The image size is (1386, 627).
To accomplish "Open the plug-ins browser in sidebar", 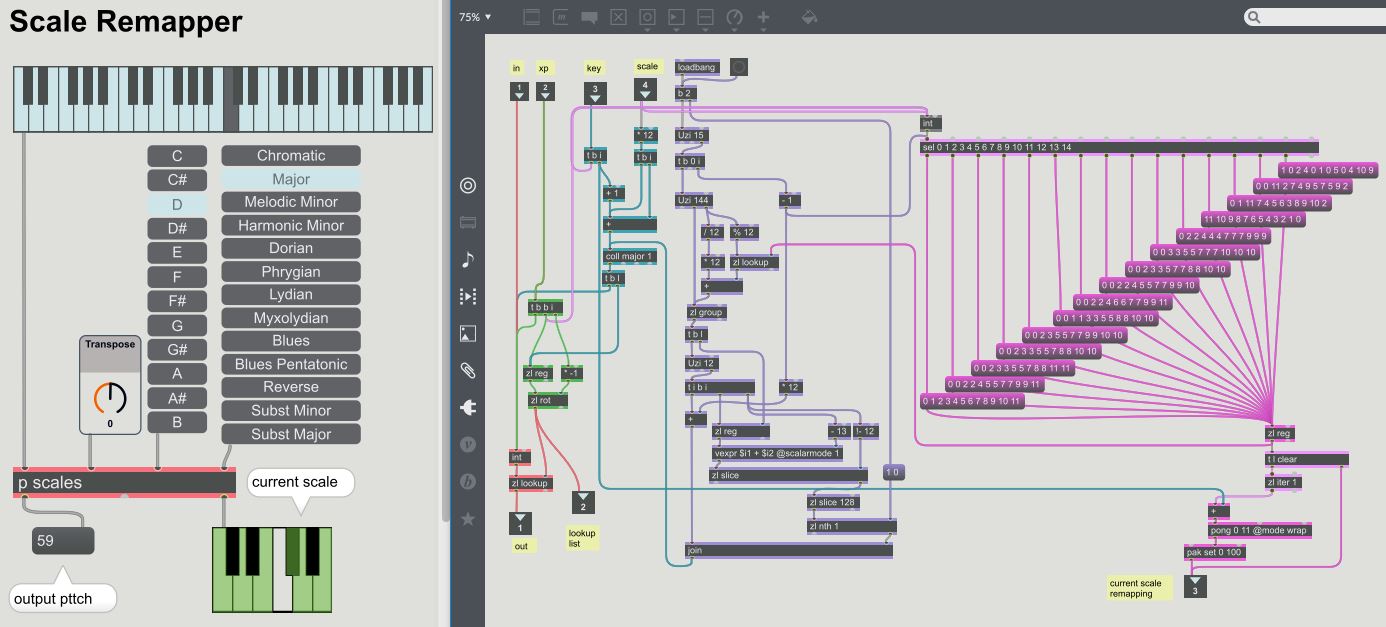I will pyautogui.click(x=467, y=407).
